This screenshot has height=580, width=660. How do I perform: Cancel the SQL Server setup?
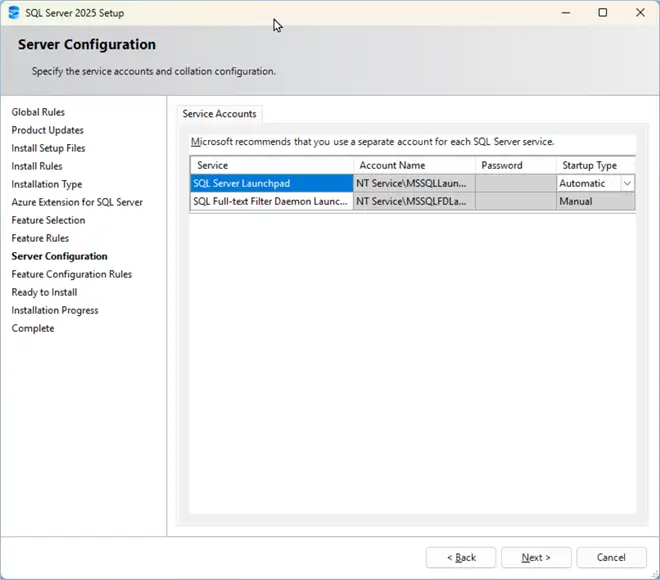(x=611, y=558)
